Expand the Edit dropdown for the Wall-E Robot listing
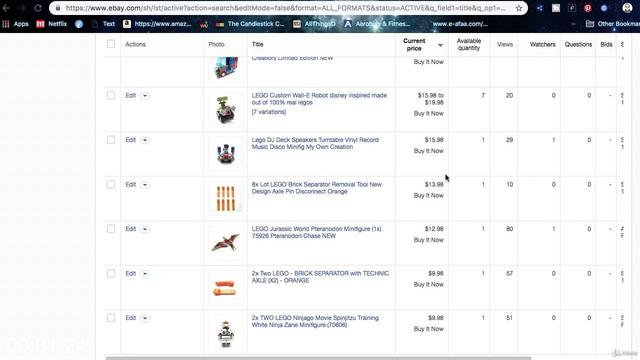Screen dimensions: 640x360 click(x=145, y=96)
